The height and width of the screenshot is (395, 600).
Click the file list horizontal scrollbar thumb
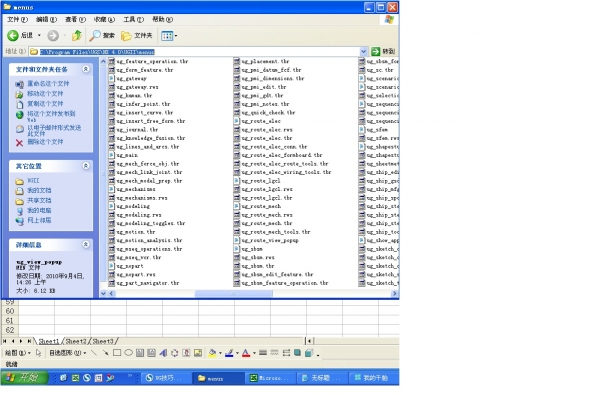click(x=234, y=293)
